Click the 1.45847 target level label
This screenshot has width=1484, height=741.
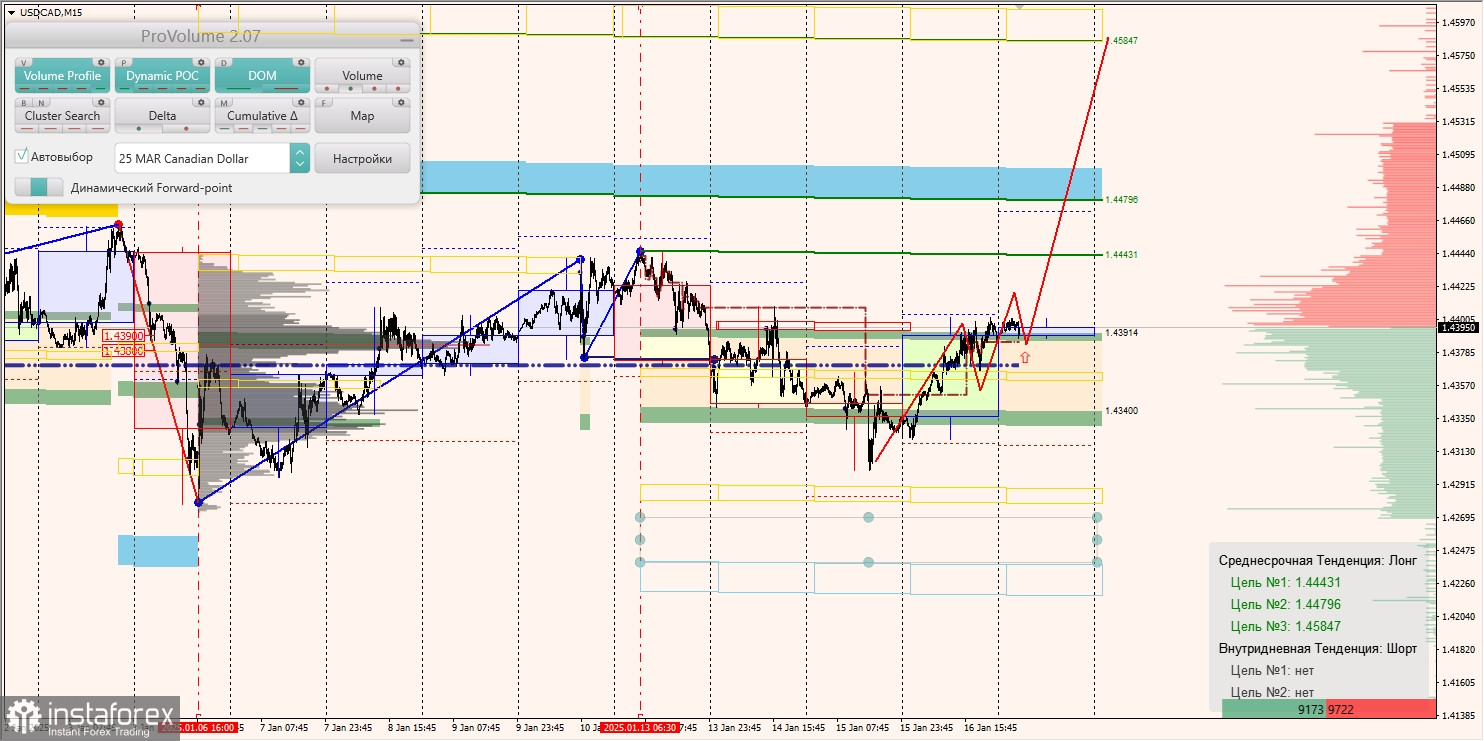[1124, 41]
